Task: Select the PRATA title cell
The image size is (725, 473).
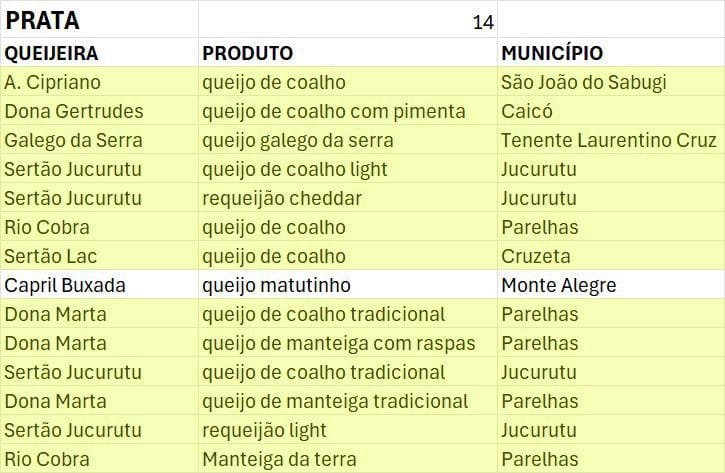Action: tap(98, 20)
